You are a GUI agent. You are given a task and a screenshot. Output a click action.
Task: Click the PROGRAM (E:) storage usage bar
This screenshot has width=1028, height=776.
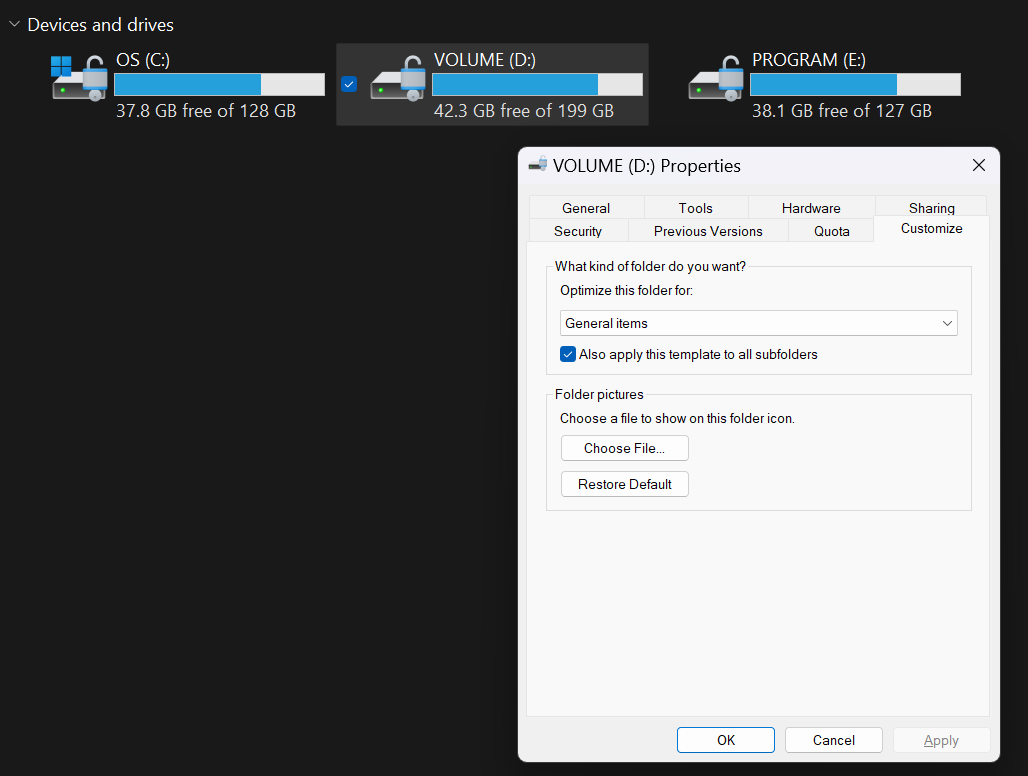tap(855, 84)
